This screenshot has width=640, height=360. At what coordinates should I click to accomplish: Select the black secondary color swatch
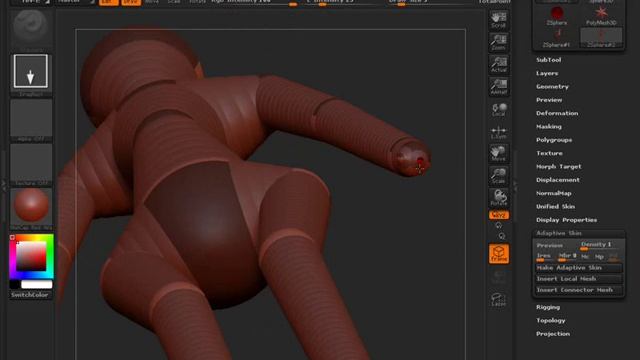[15, 284]
